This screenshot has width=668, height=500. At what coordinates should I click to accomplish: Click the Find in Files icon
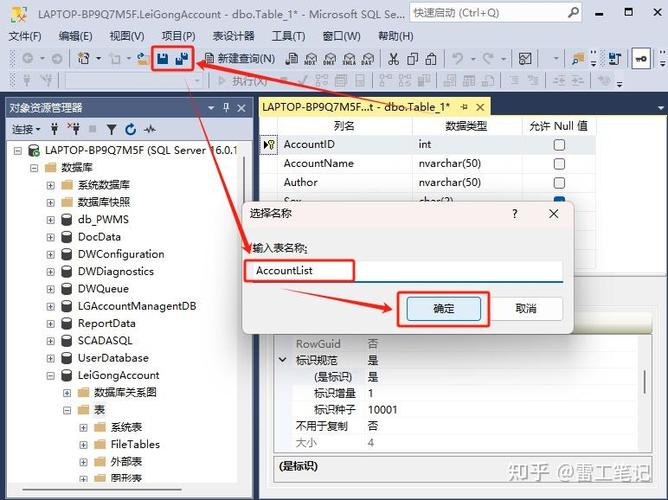pyautogui.click(x=578, y=58)
